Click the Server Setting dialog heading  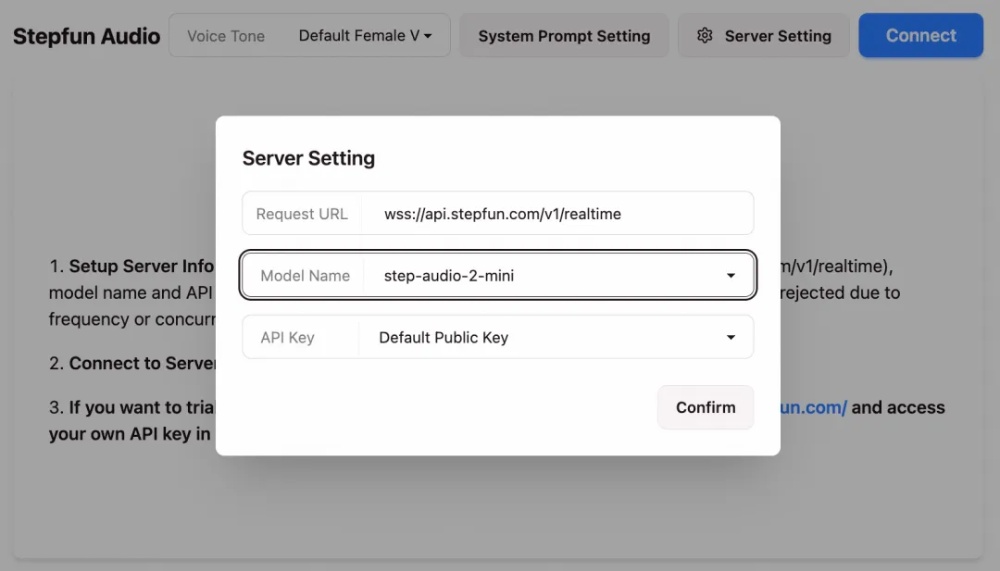tap(308, 158)
